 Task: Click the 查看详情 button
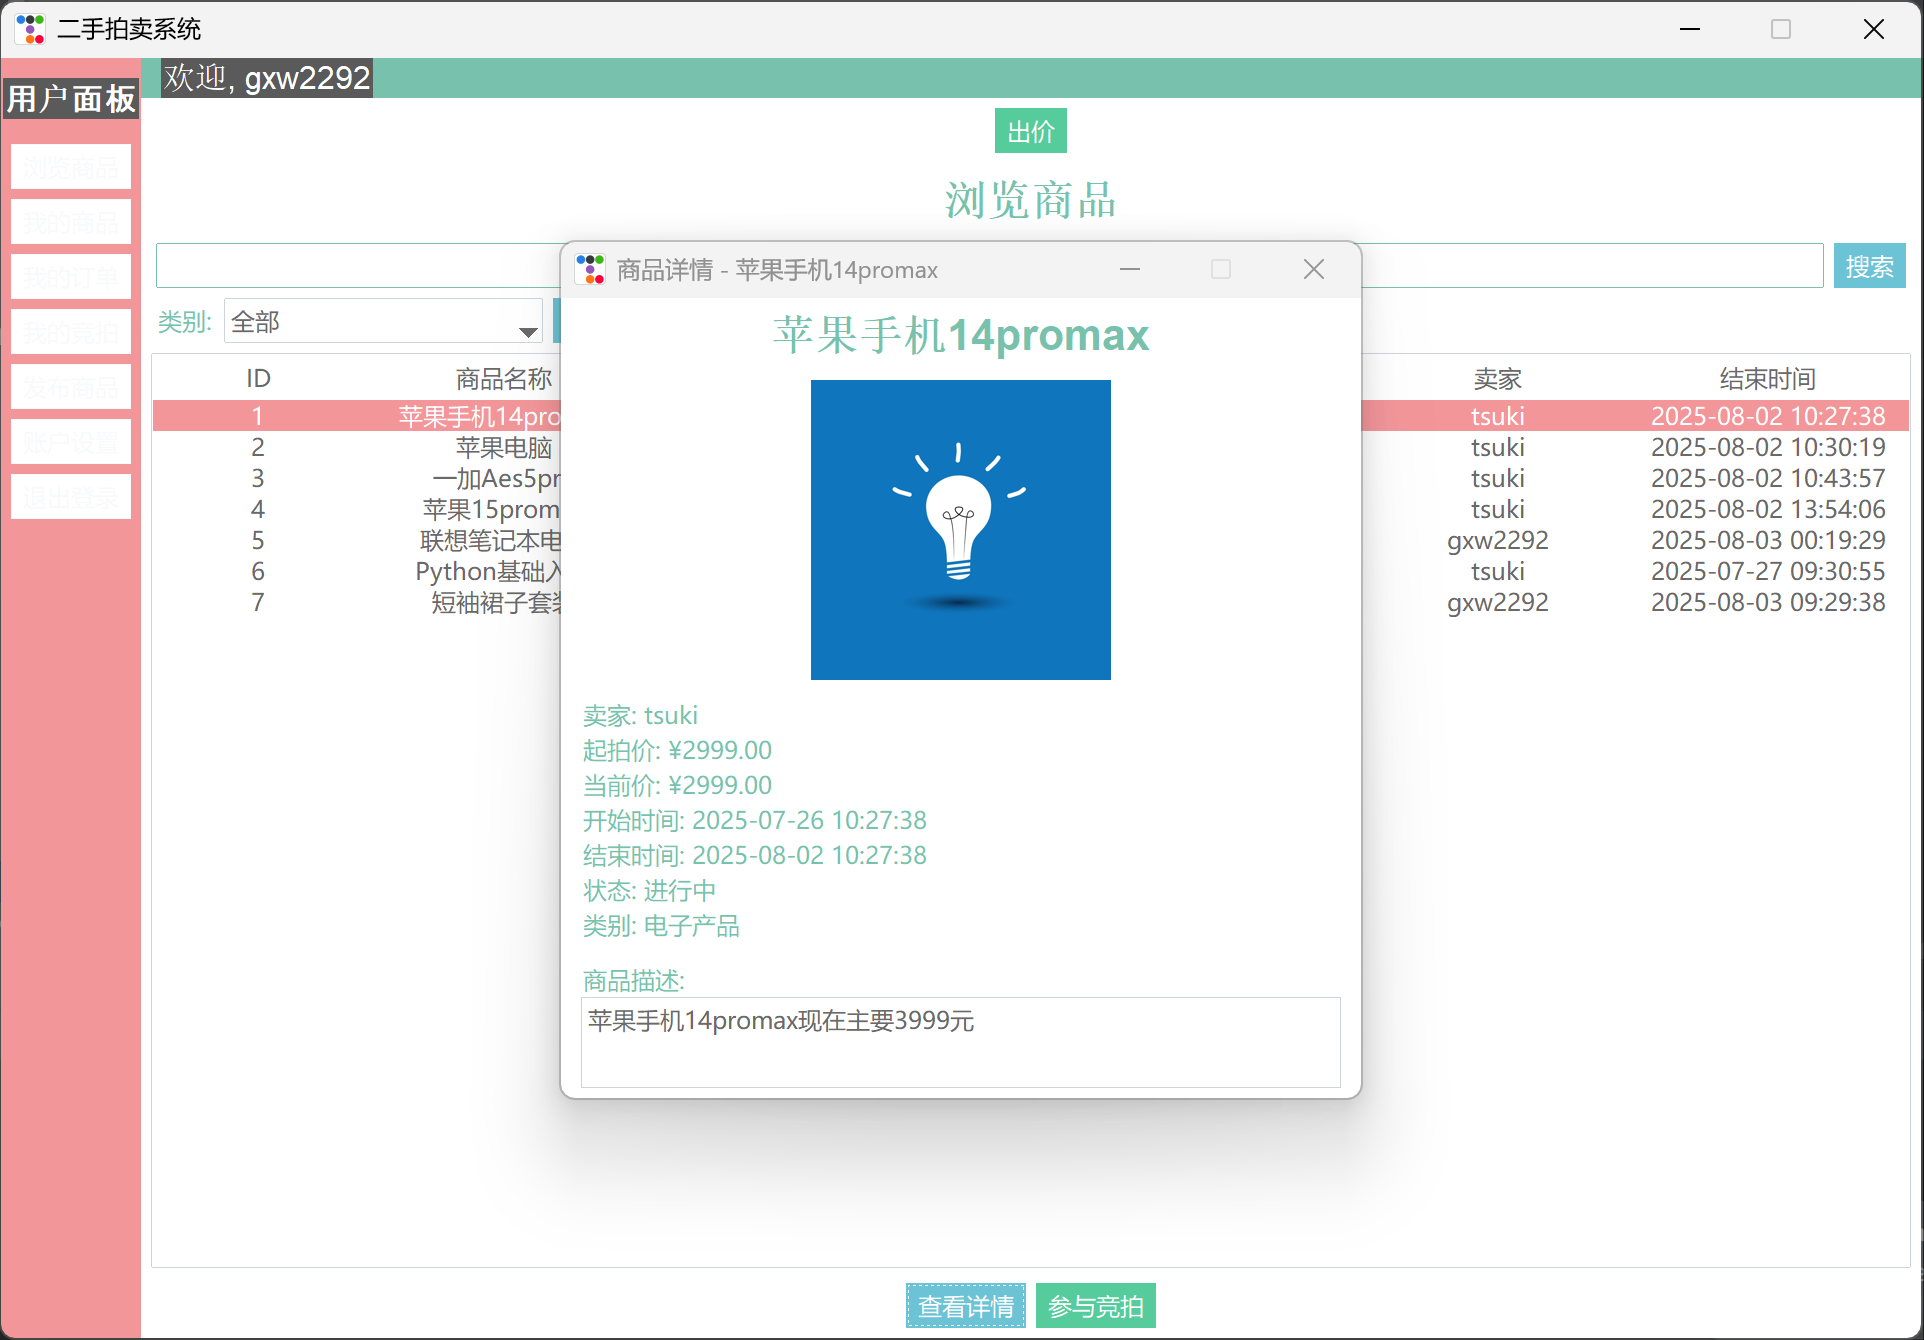click(965, 1306)
